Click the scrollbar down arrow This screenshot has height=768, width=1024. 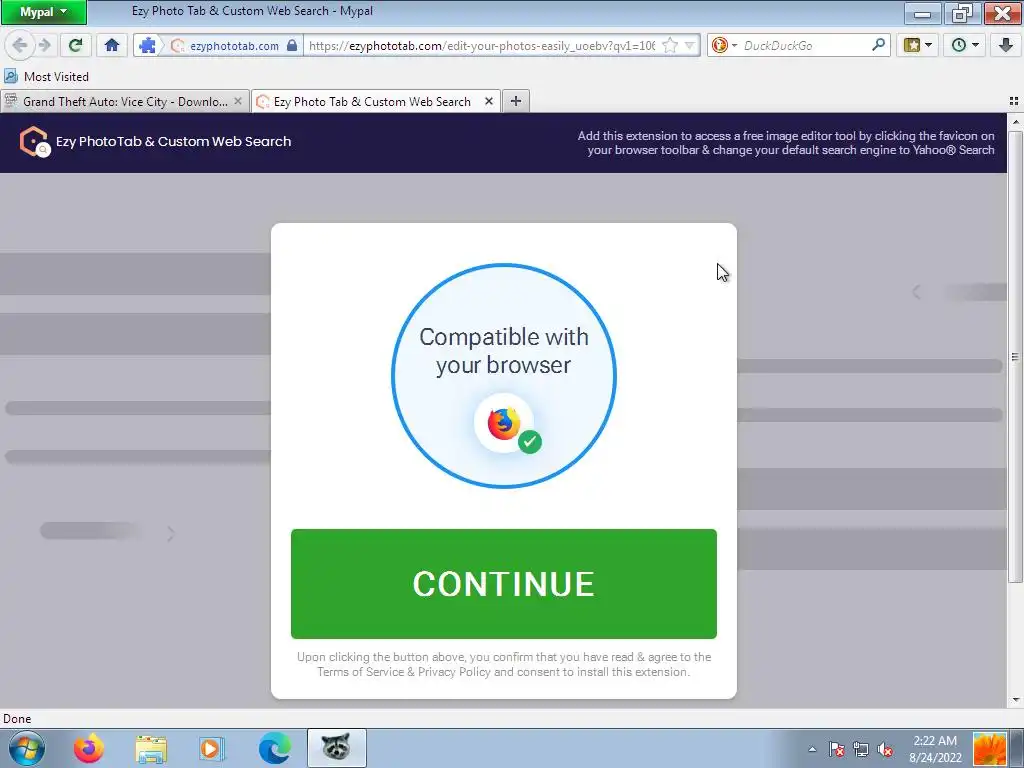pyautogui.click(x=1015, y=700)
